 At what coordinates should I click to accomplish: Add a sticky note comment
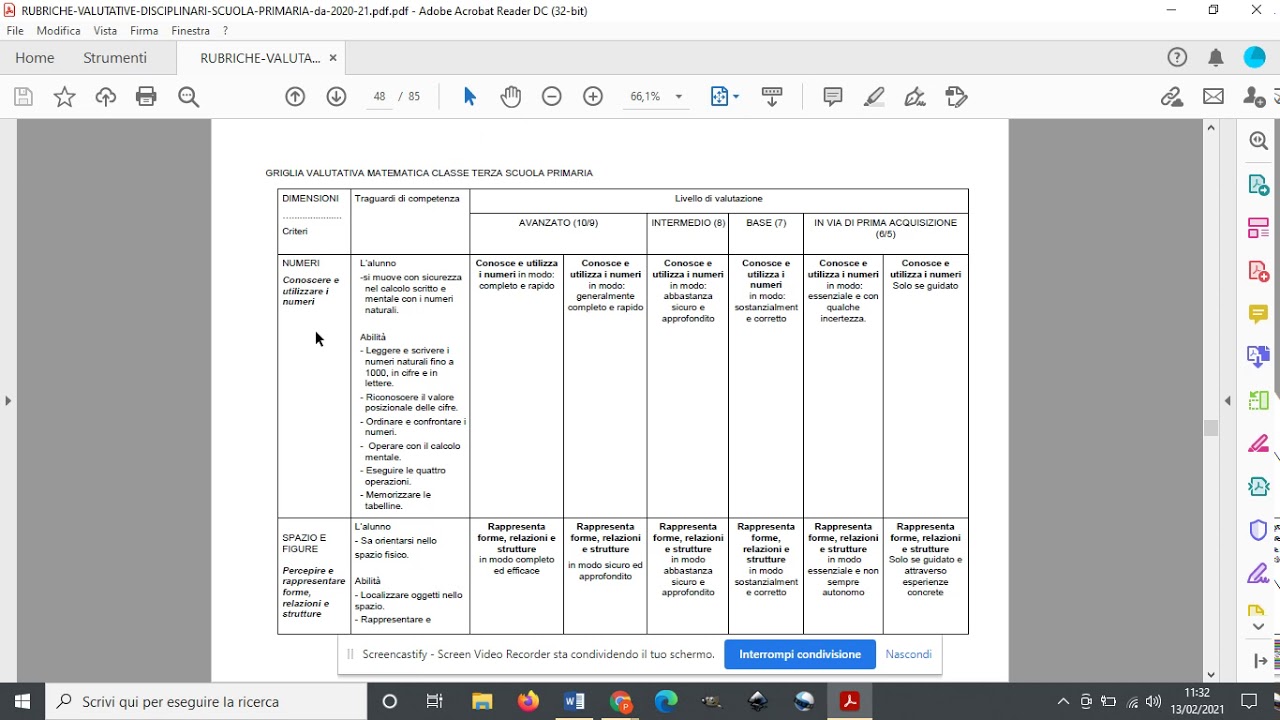click(x=833, y=97)
